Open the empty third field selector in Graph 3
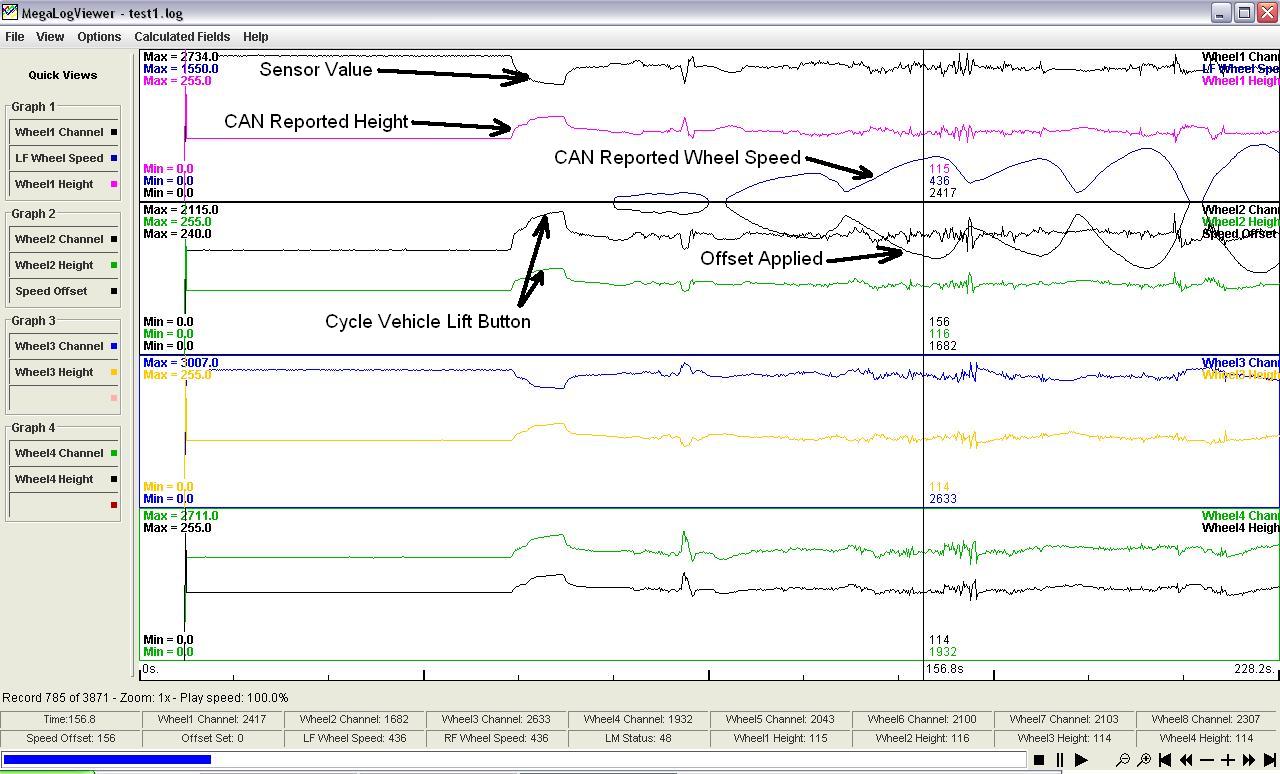Screen dimensions: 1280x774 (64, 398)
